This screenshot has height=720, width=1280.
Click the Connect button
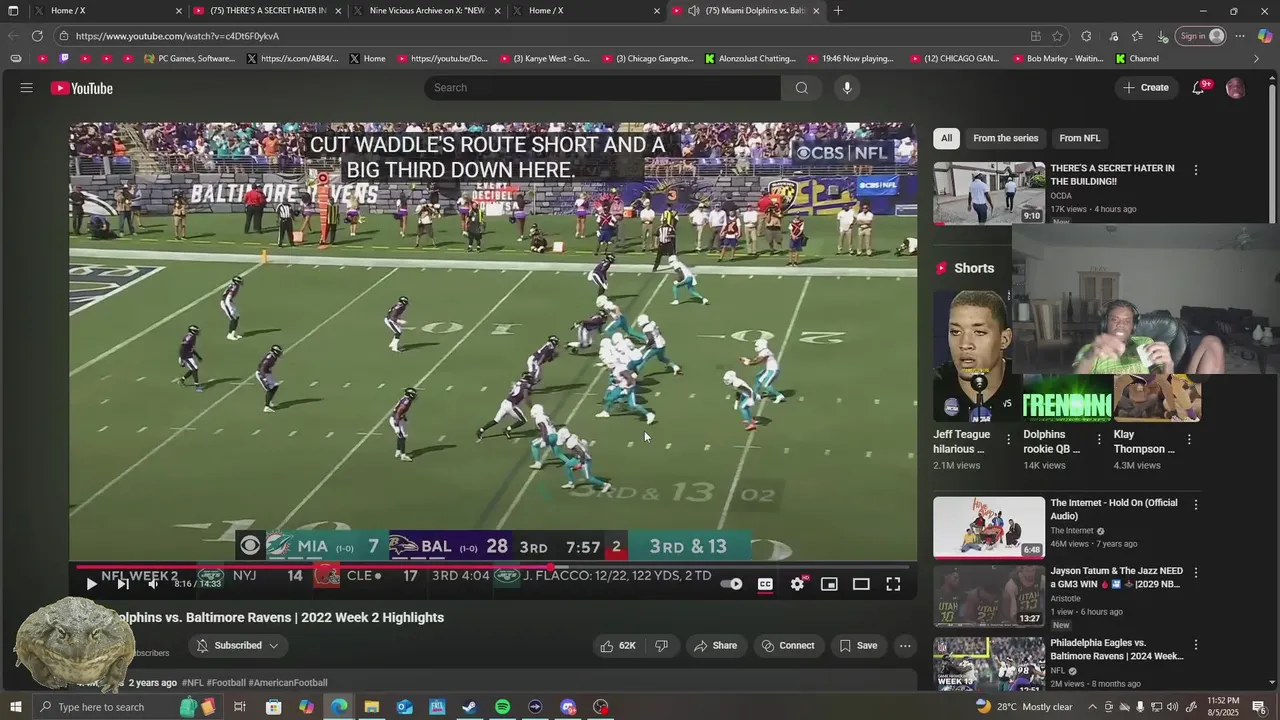(788, 646)
